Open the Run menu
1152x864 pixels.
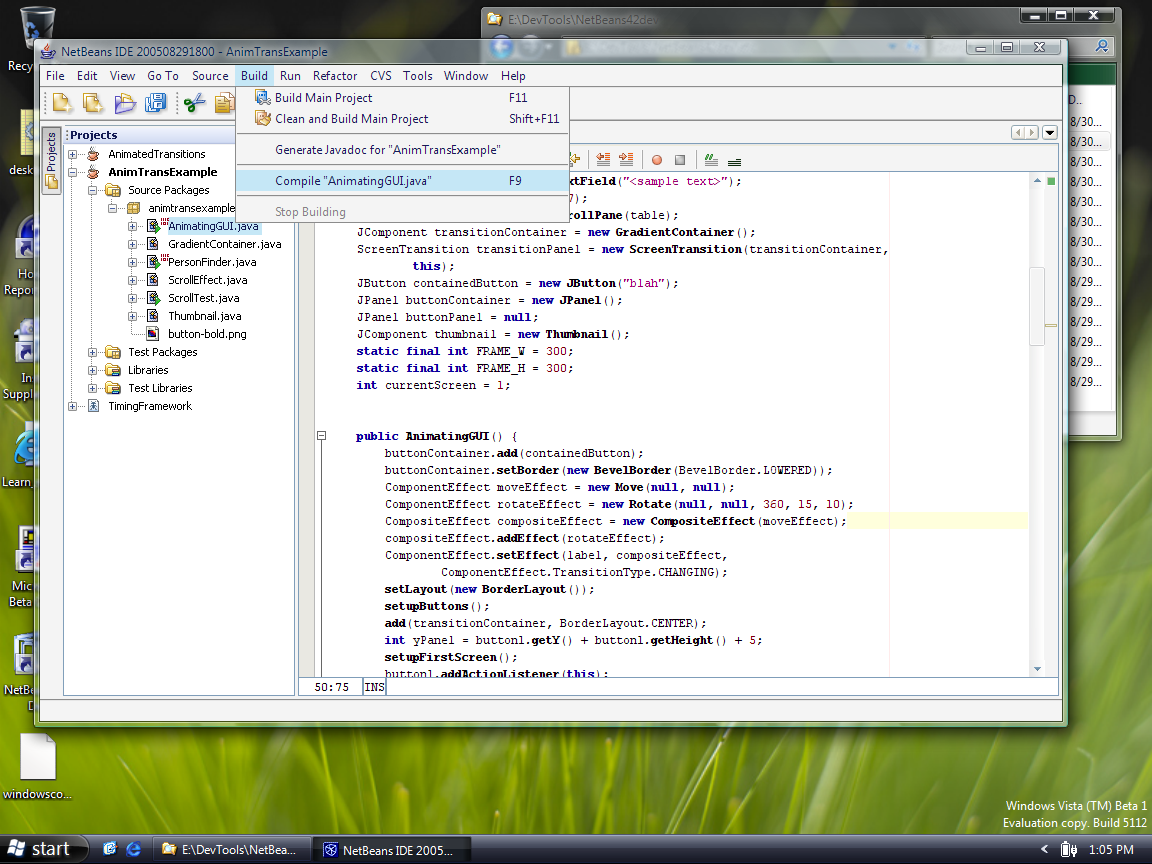[x=290, y=76]
